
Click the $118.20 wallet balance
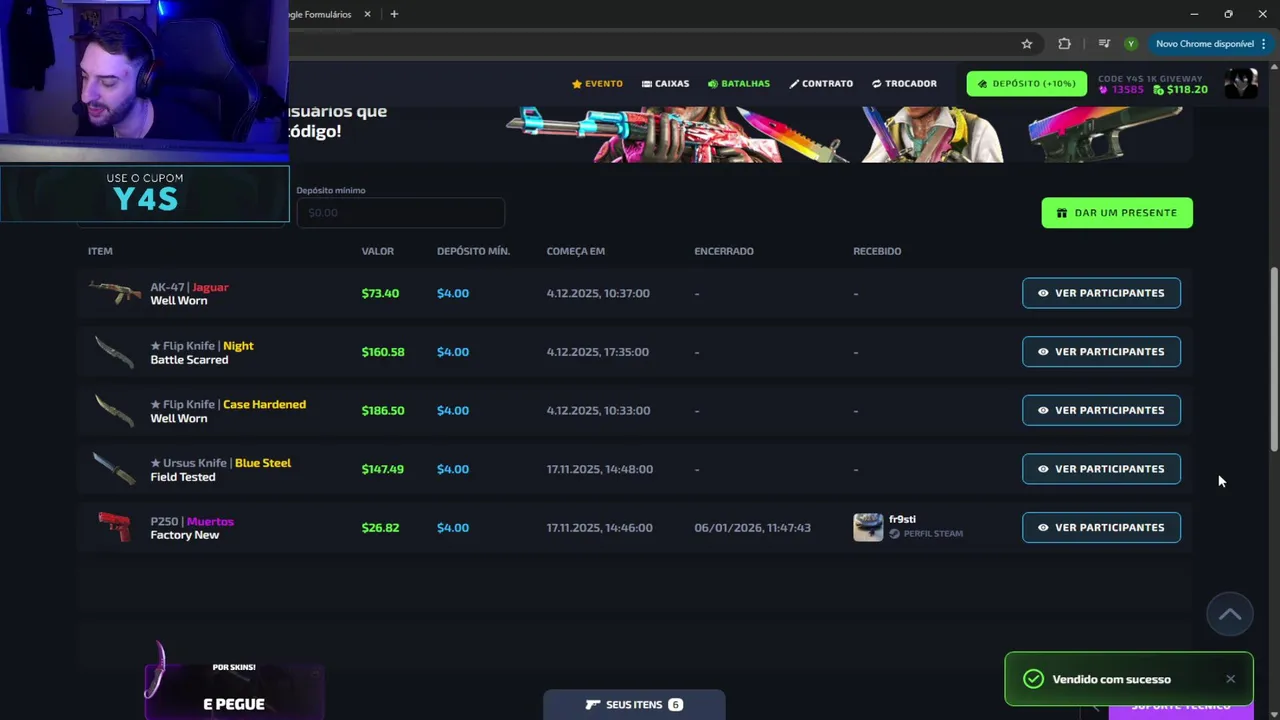1180,90
